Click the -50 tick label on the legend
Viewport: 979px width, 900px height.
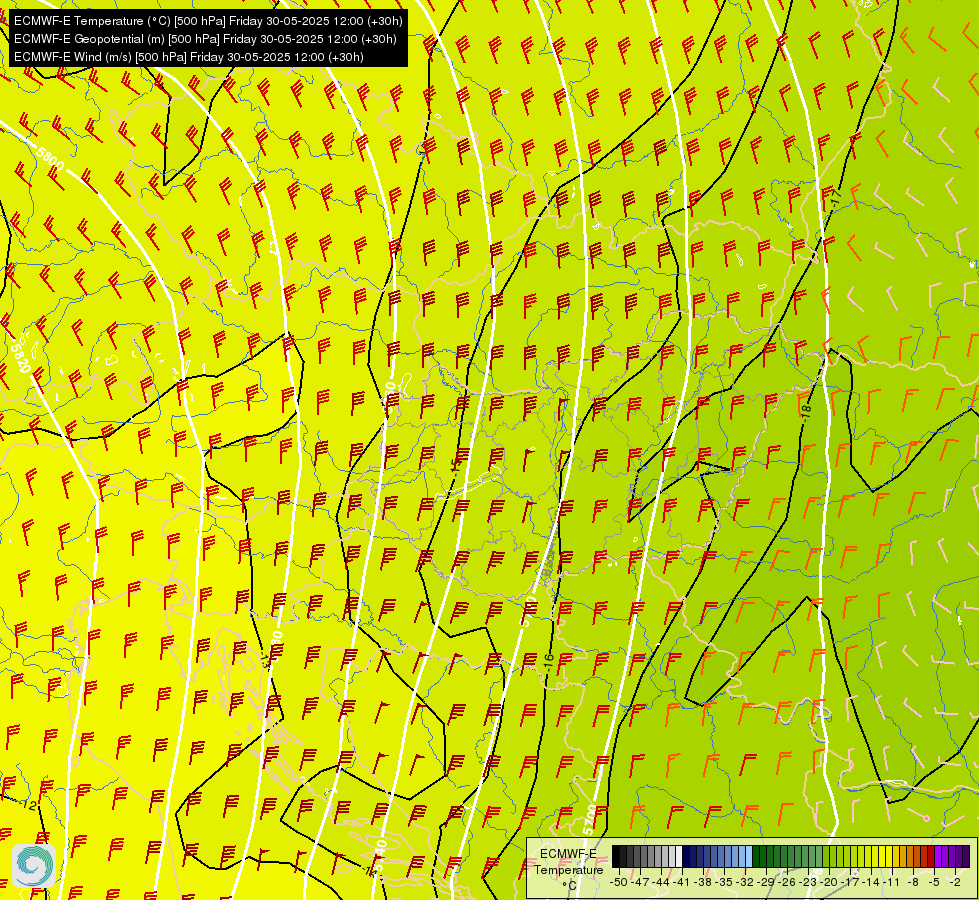pos(619,882)
